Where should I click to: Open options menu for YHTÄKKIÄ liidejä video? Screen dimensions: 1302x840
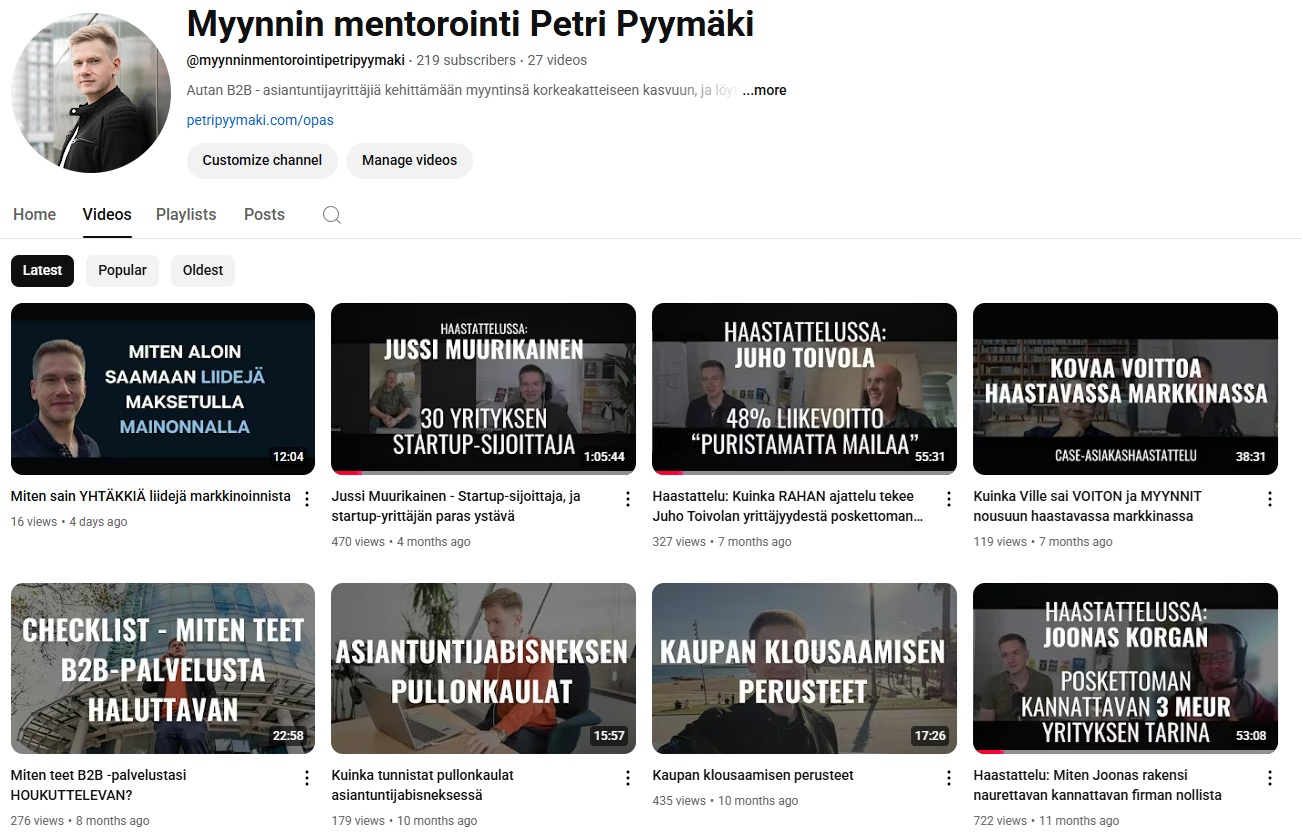click(307, 499)
